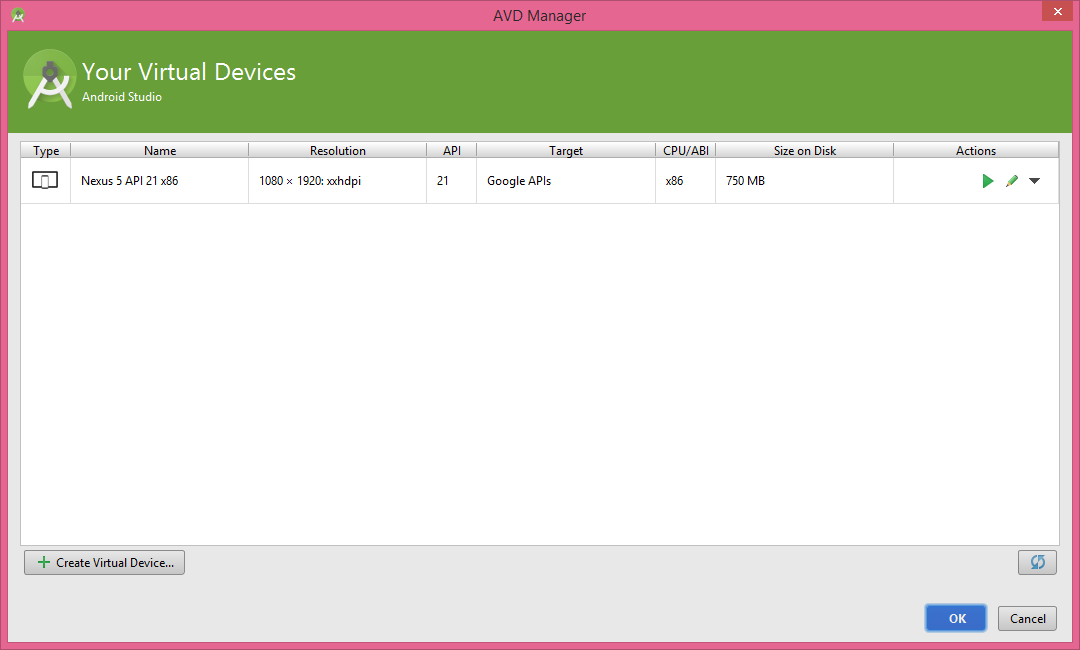Click the Actions column header
The image size is (1080, 650).
tap(976, 150)
